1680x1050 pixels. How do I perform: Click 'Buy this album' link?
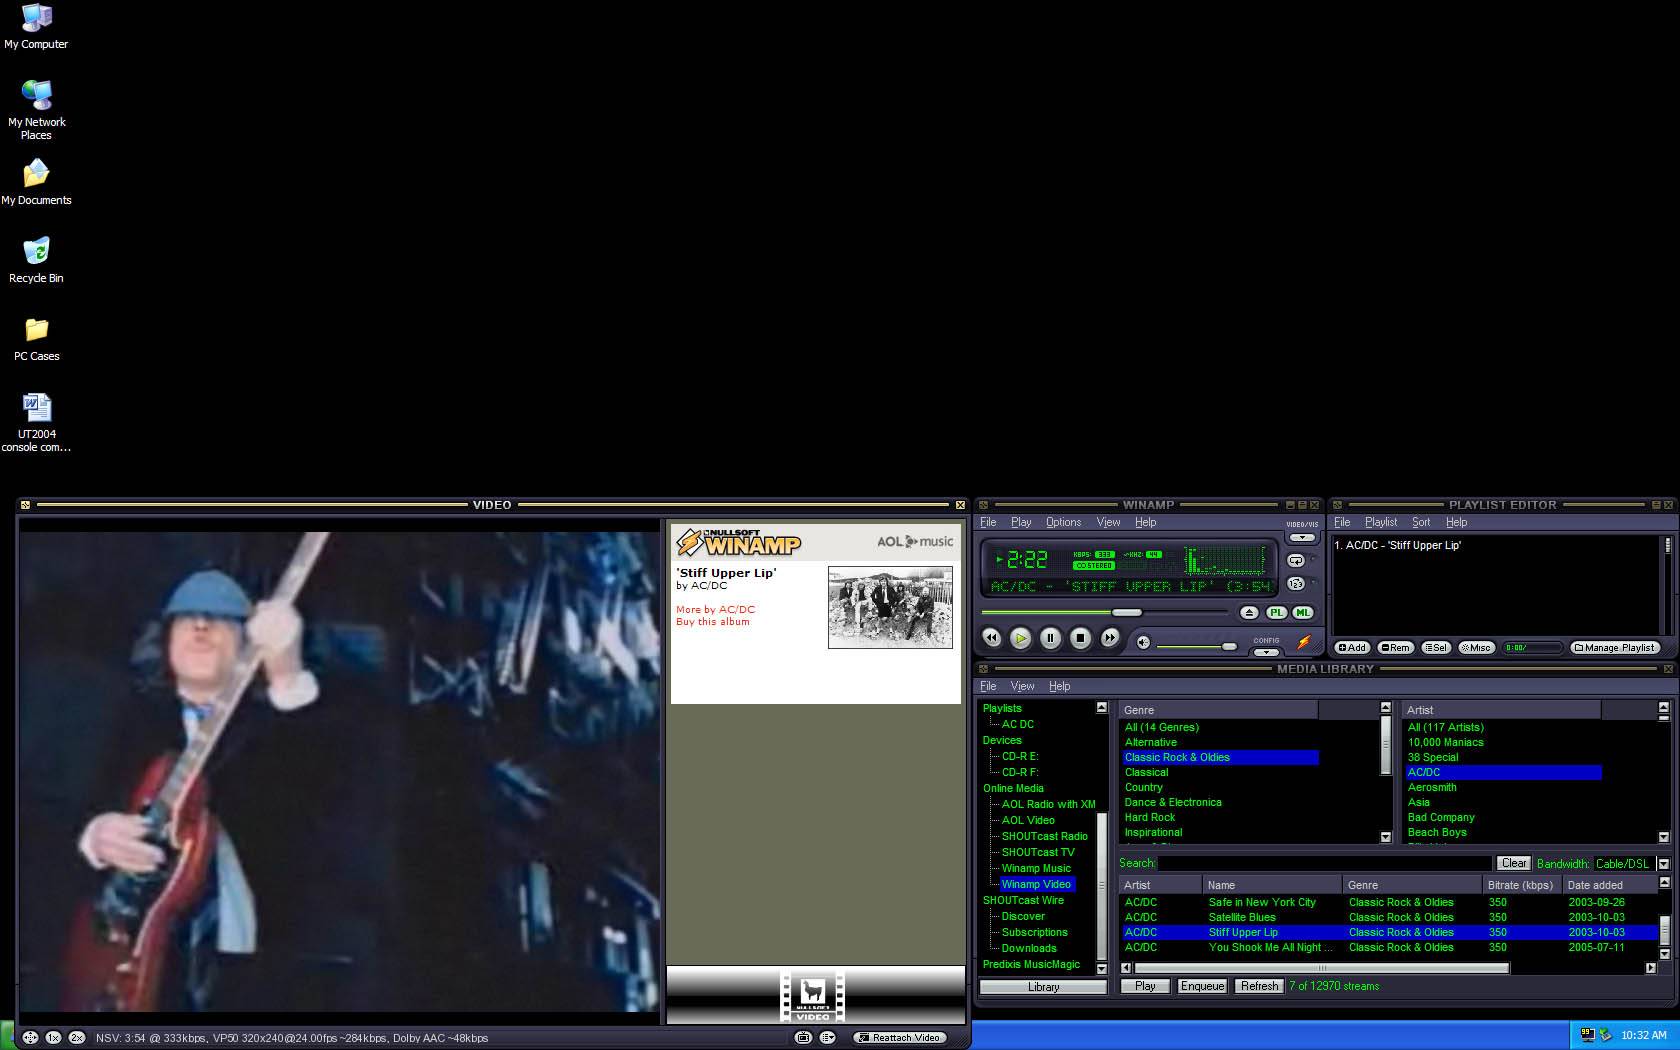tap(712, 622)
